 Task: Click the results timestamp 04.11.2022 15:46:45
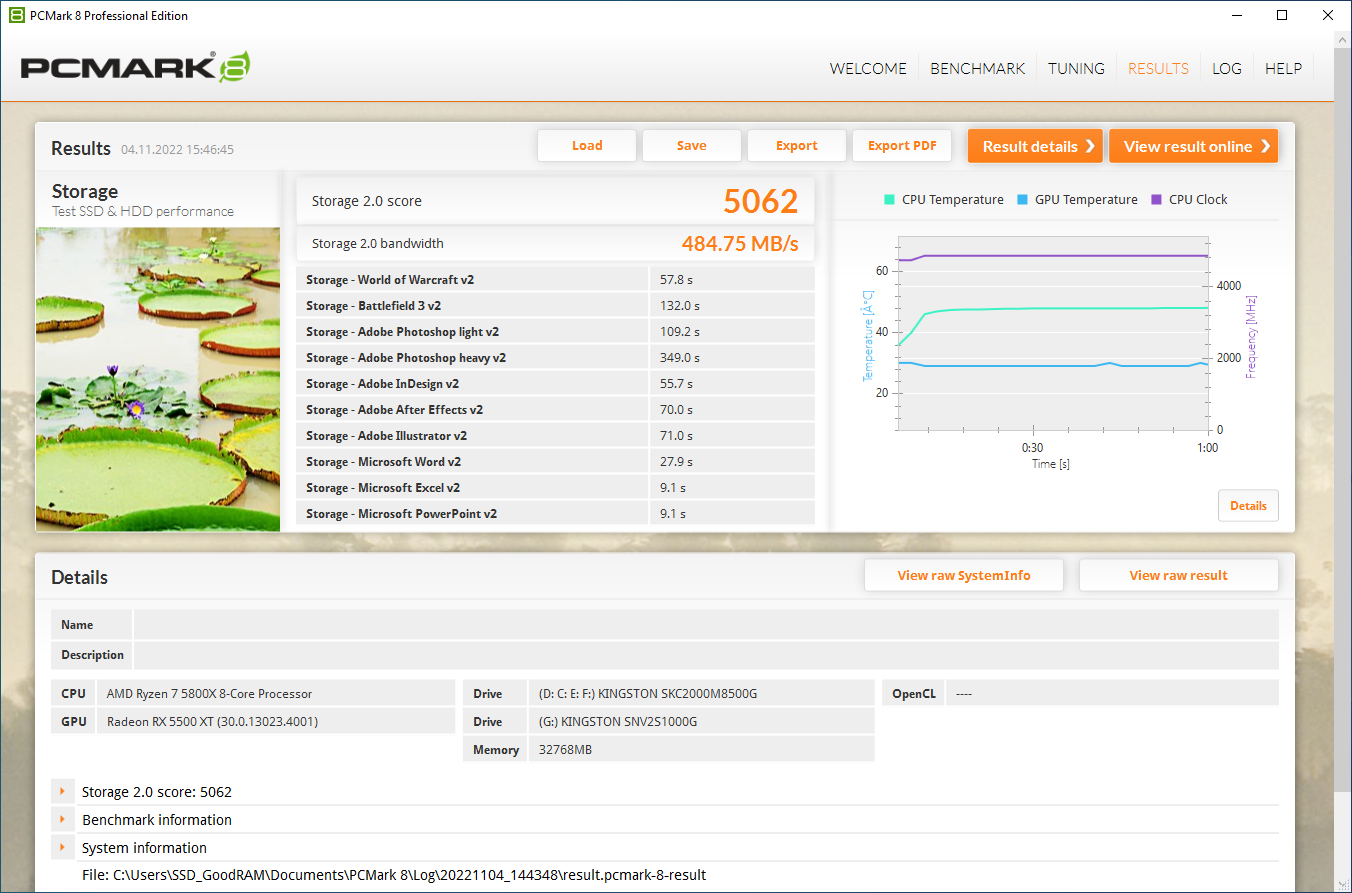[x=177, y=149]
